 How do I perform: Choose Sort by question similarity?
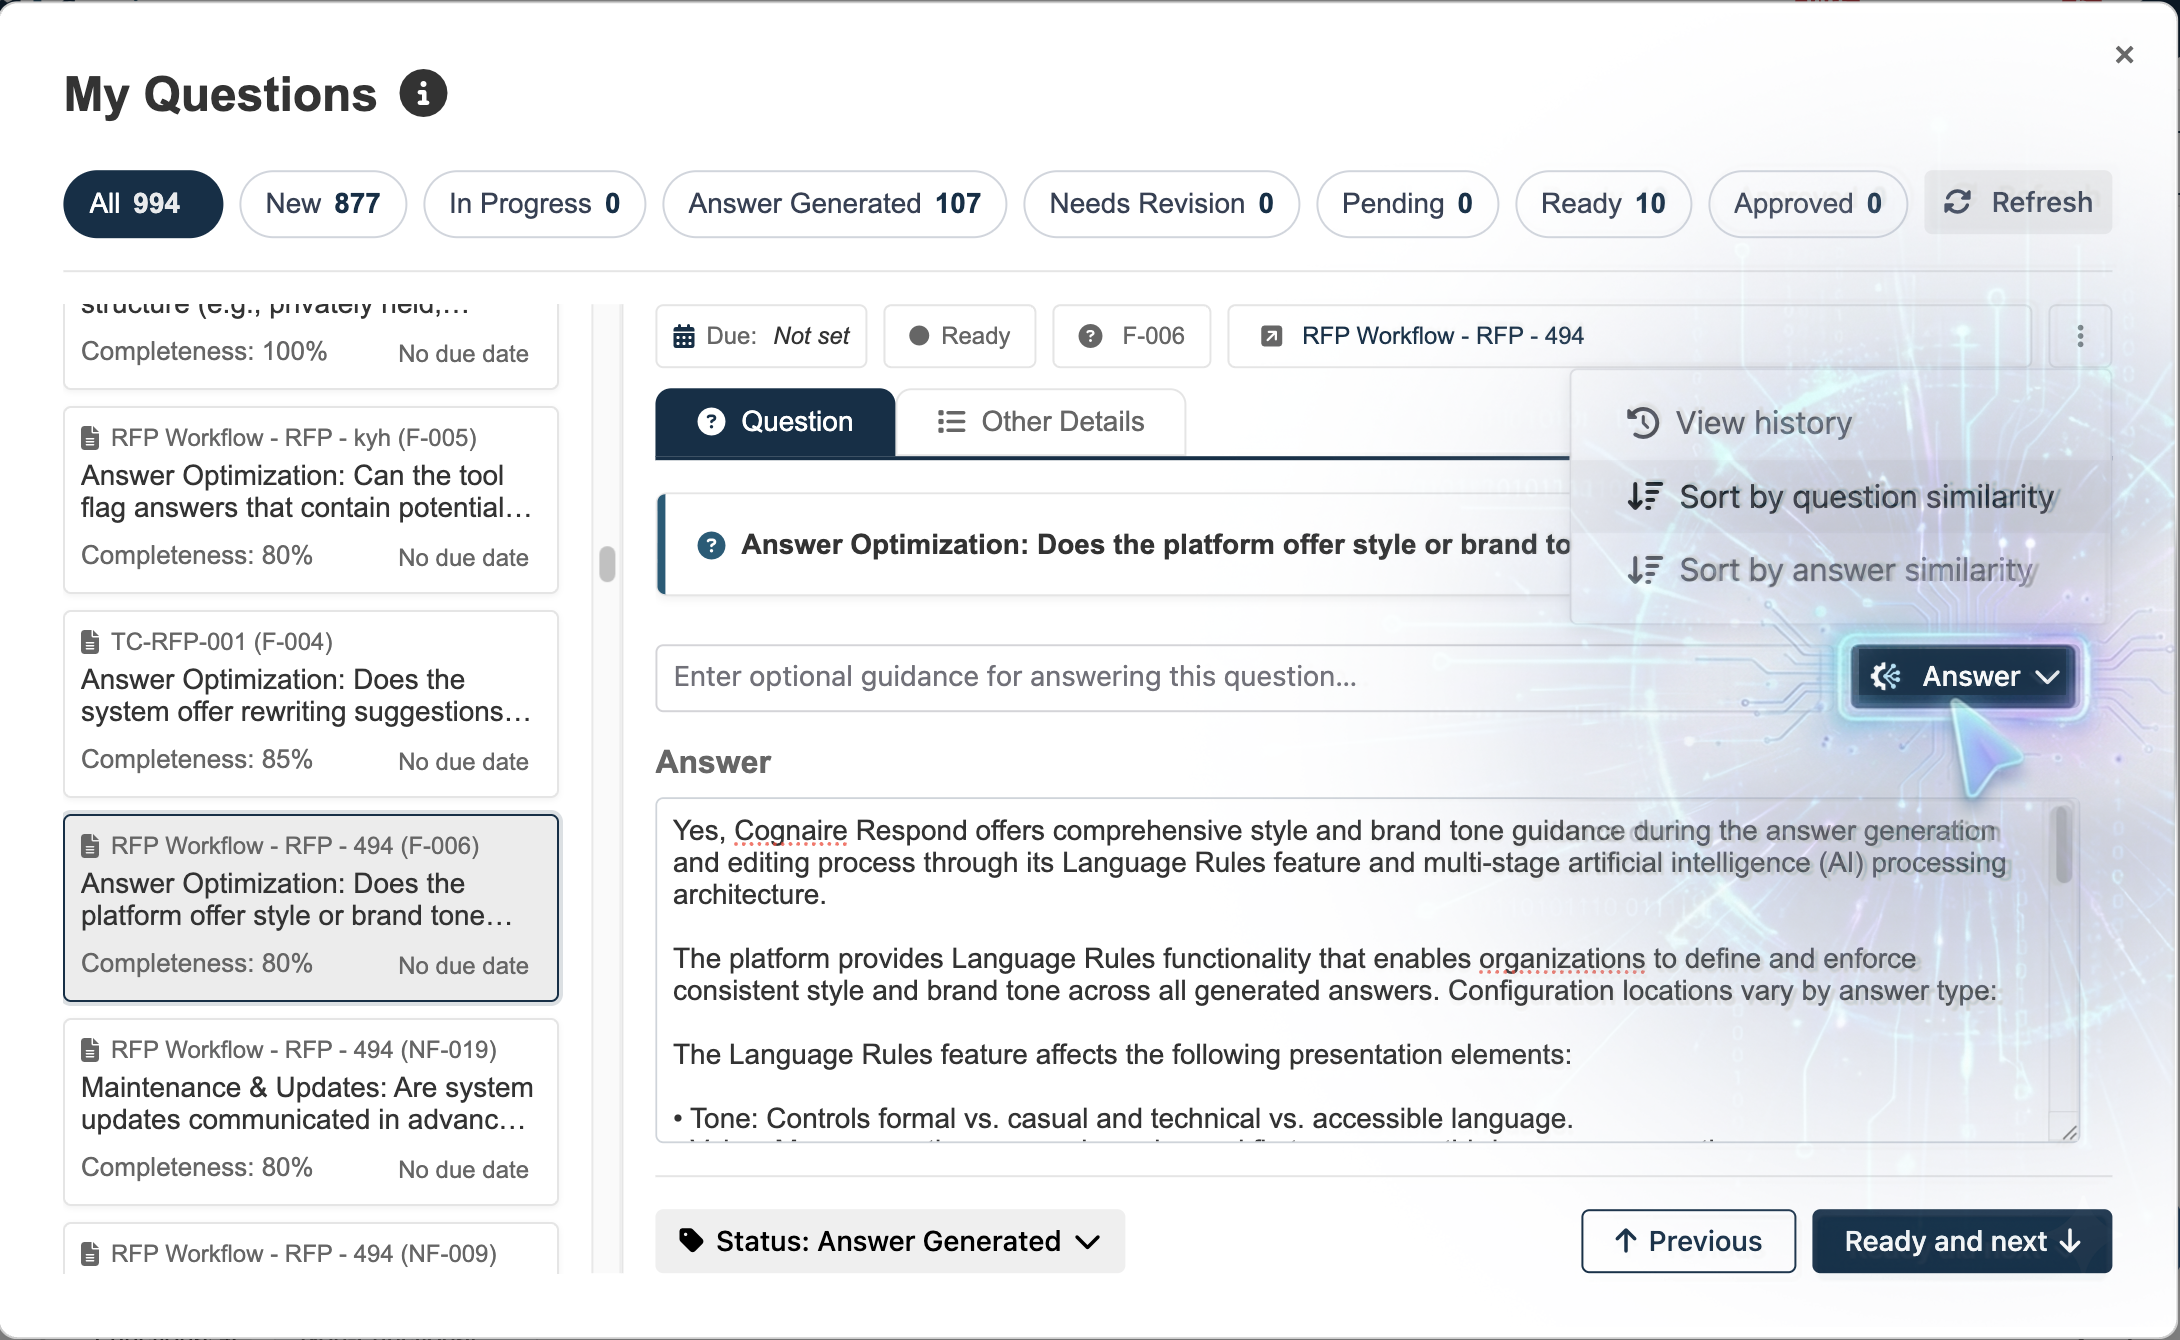click(1866, 495)
